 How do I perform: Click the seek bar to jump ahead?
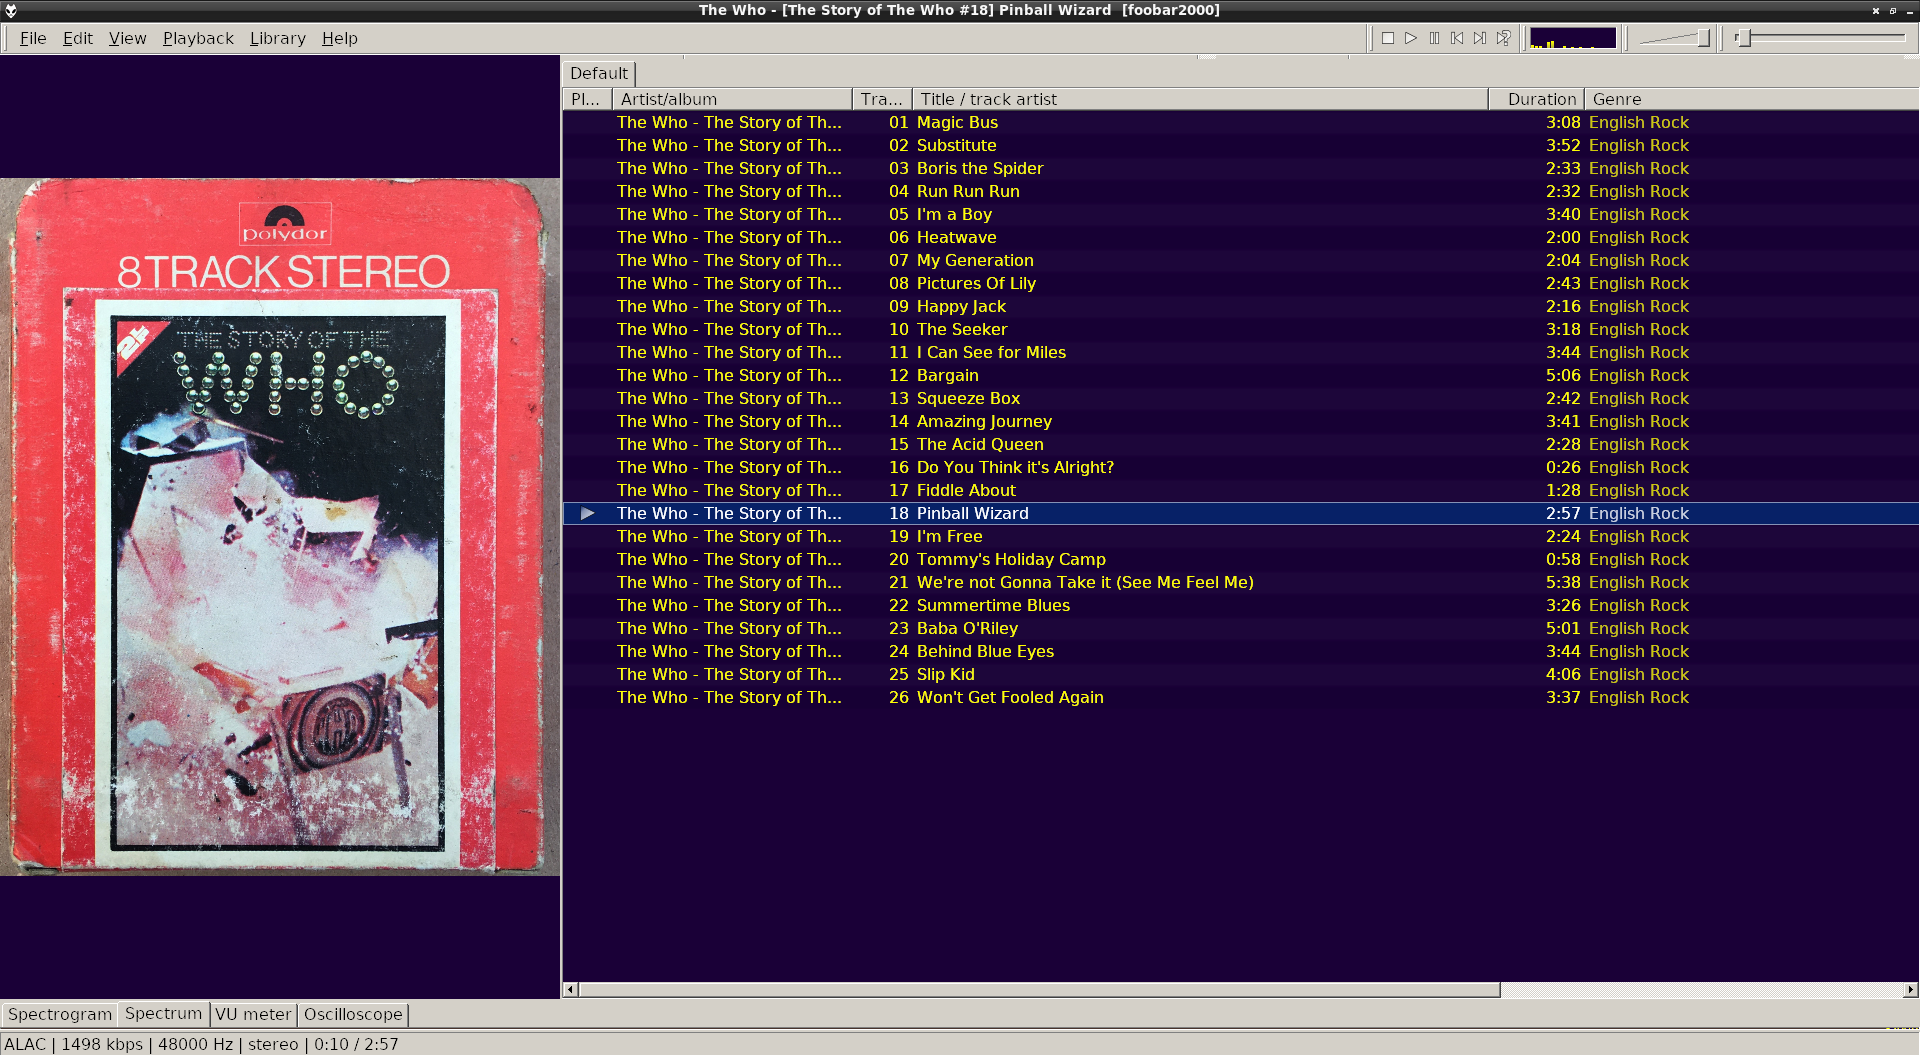click(x=1820, y=38)
